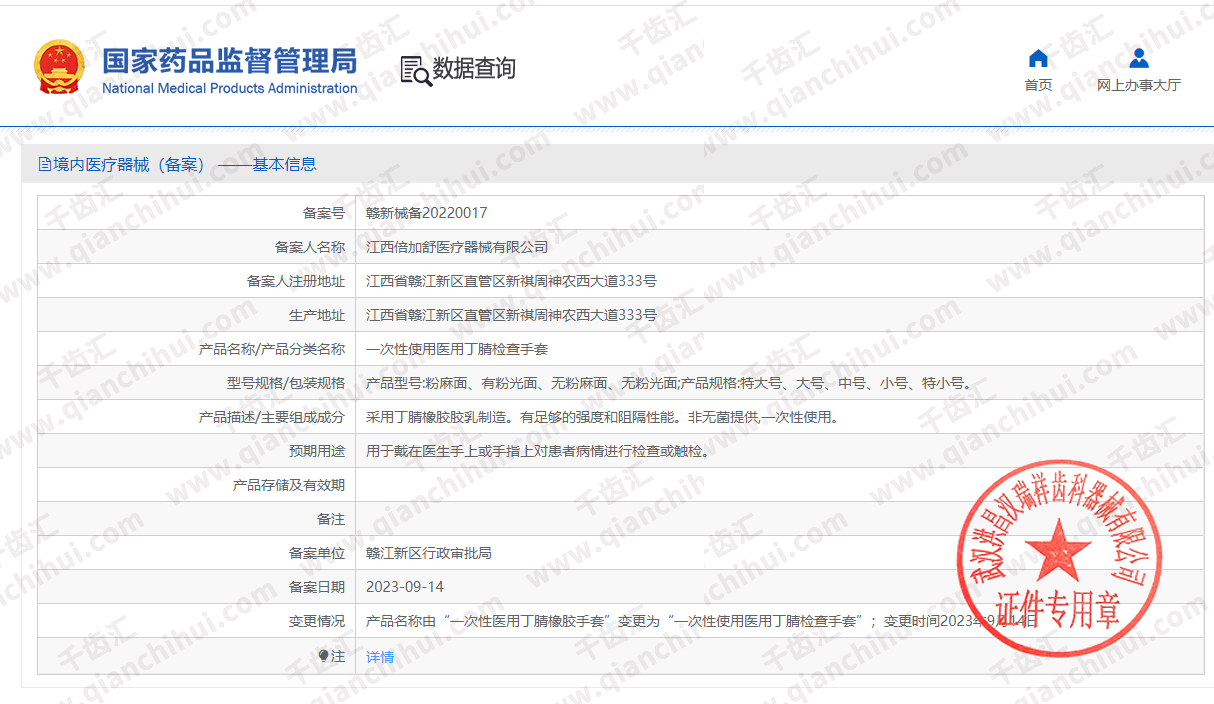The width and height of the screenshot is (1214, 704).
Task: Click the house-shaped home icon
Action: click(1038, 58)
